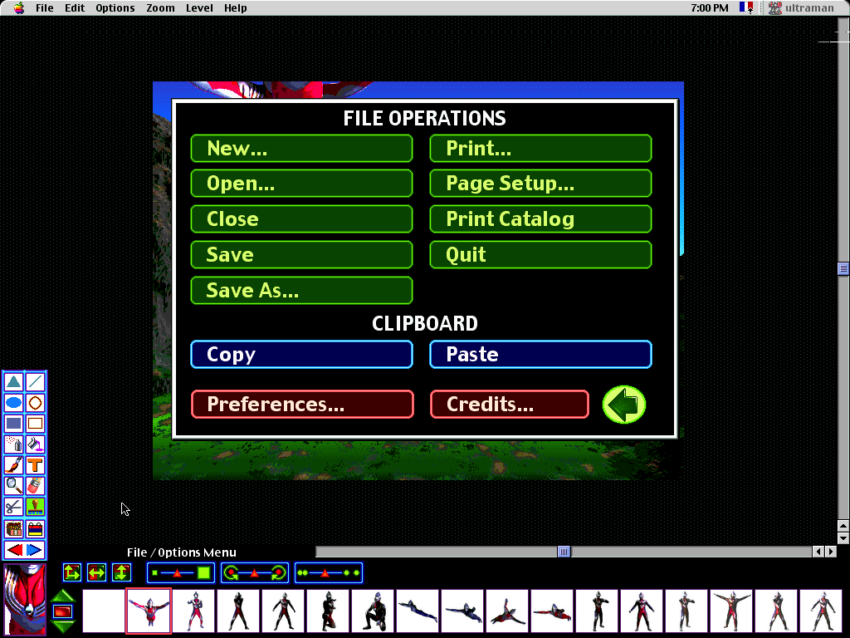Select the paintbrush tool
850x638 pixels.
click(14, 465)
